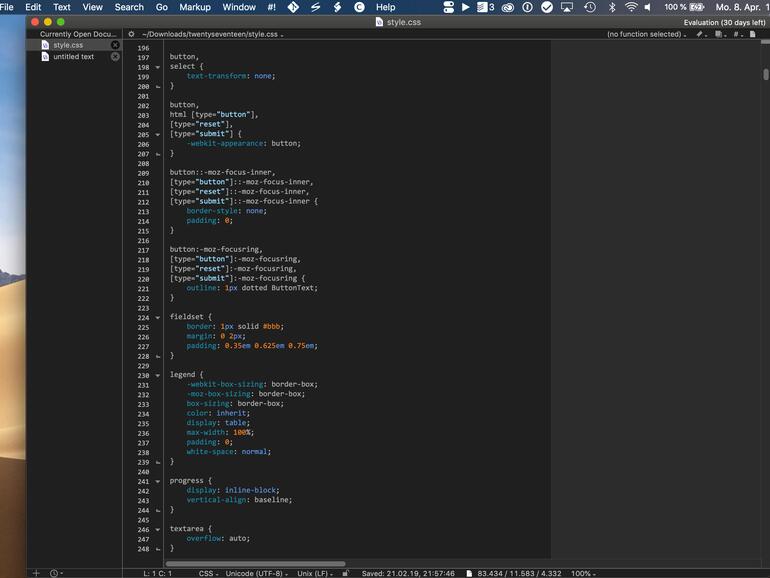Open the Markup menu
The width and height of the screenshot is (770, 578).
pos(194,7)
